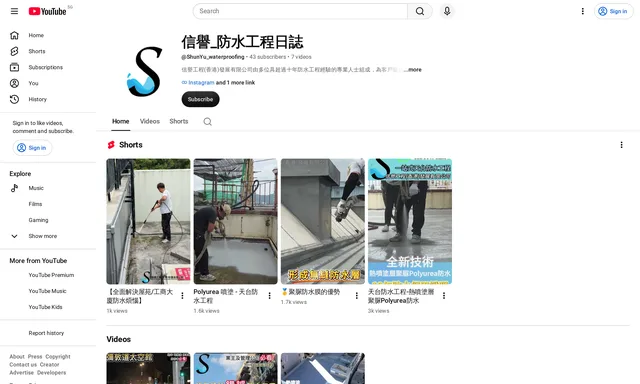
Task: Open options for 聚脲防水膜的優勢 short
Action: point(356,295)
